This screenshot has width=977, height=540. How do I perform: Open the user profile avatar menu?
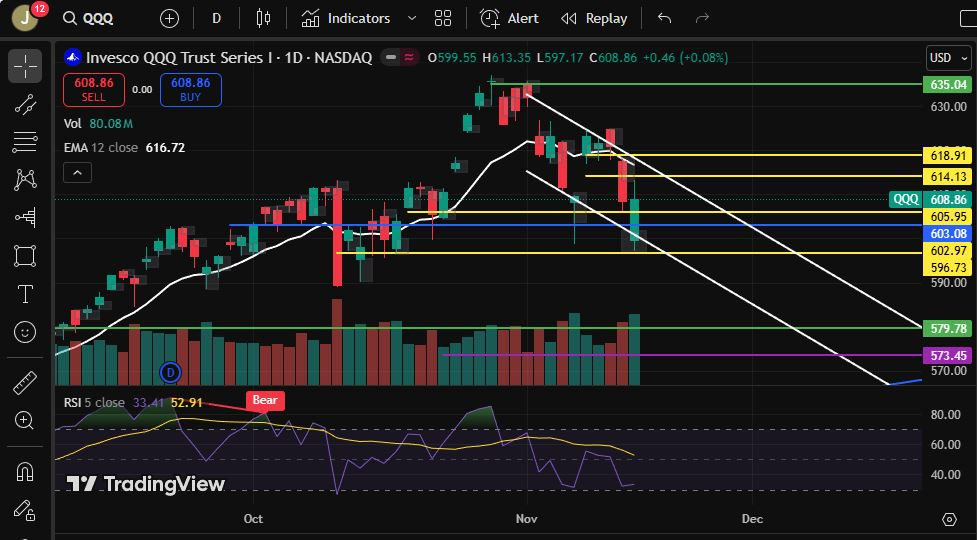pyautogui.click(x=25, y=17)
